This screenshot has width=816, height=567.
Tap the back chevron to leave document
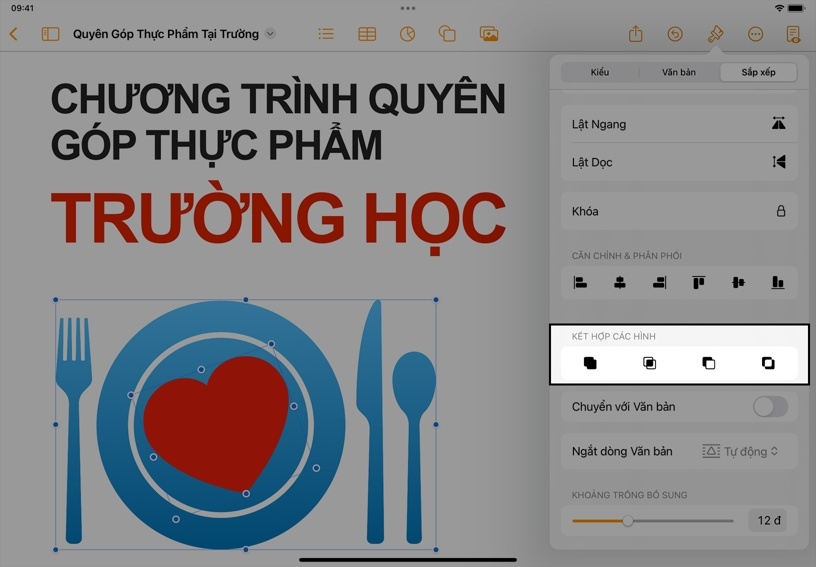(14, 34)
